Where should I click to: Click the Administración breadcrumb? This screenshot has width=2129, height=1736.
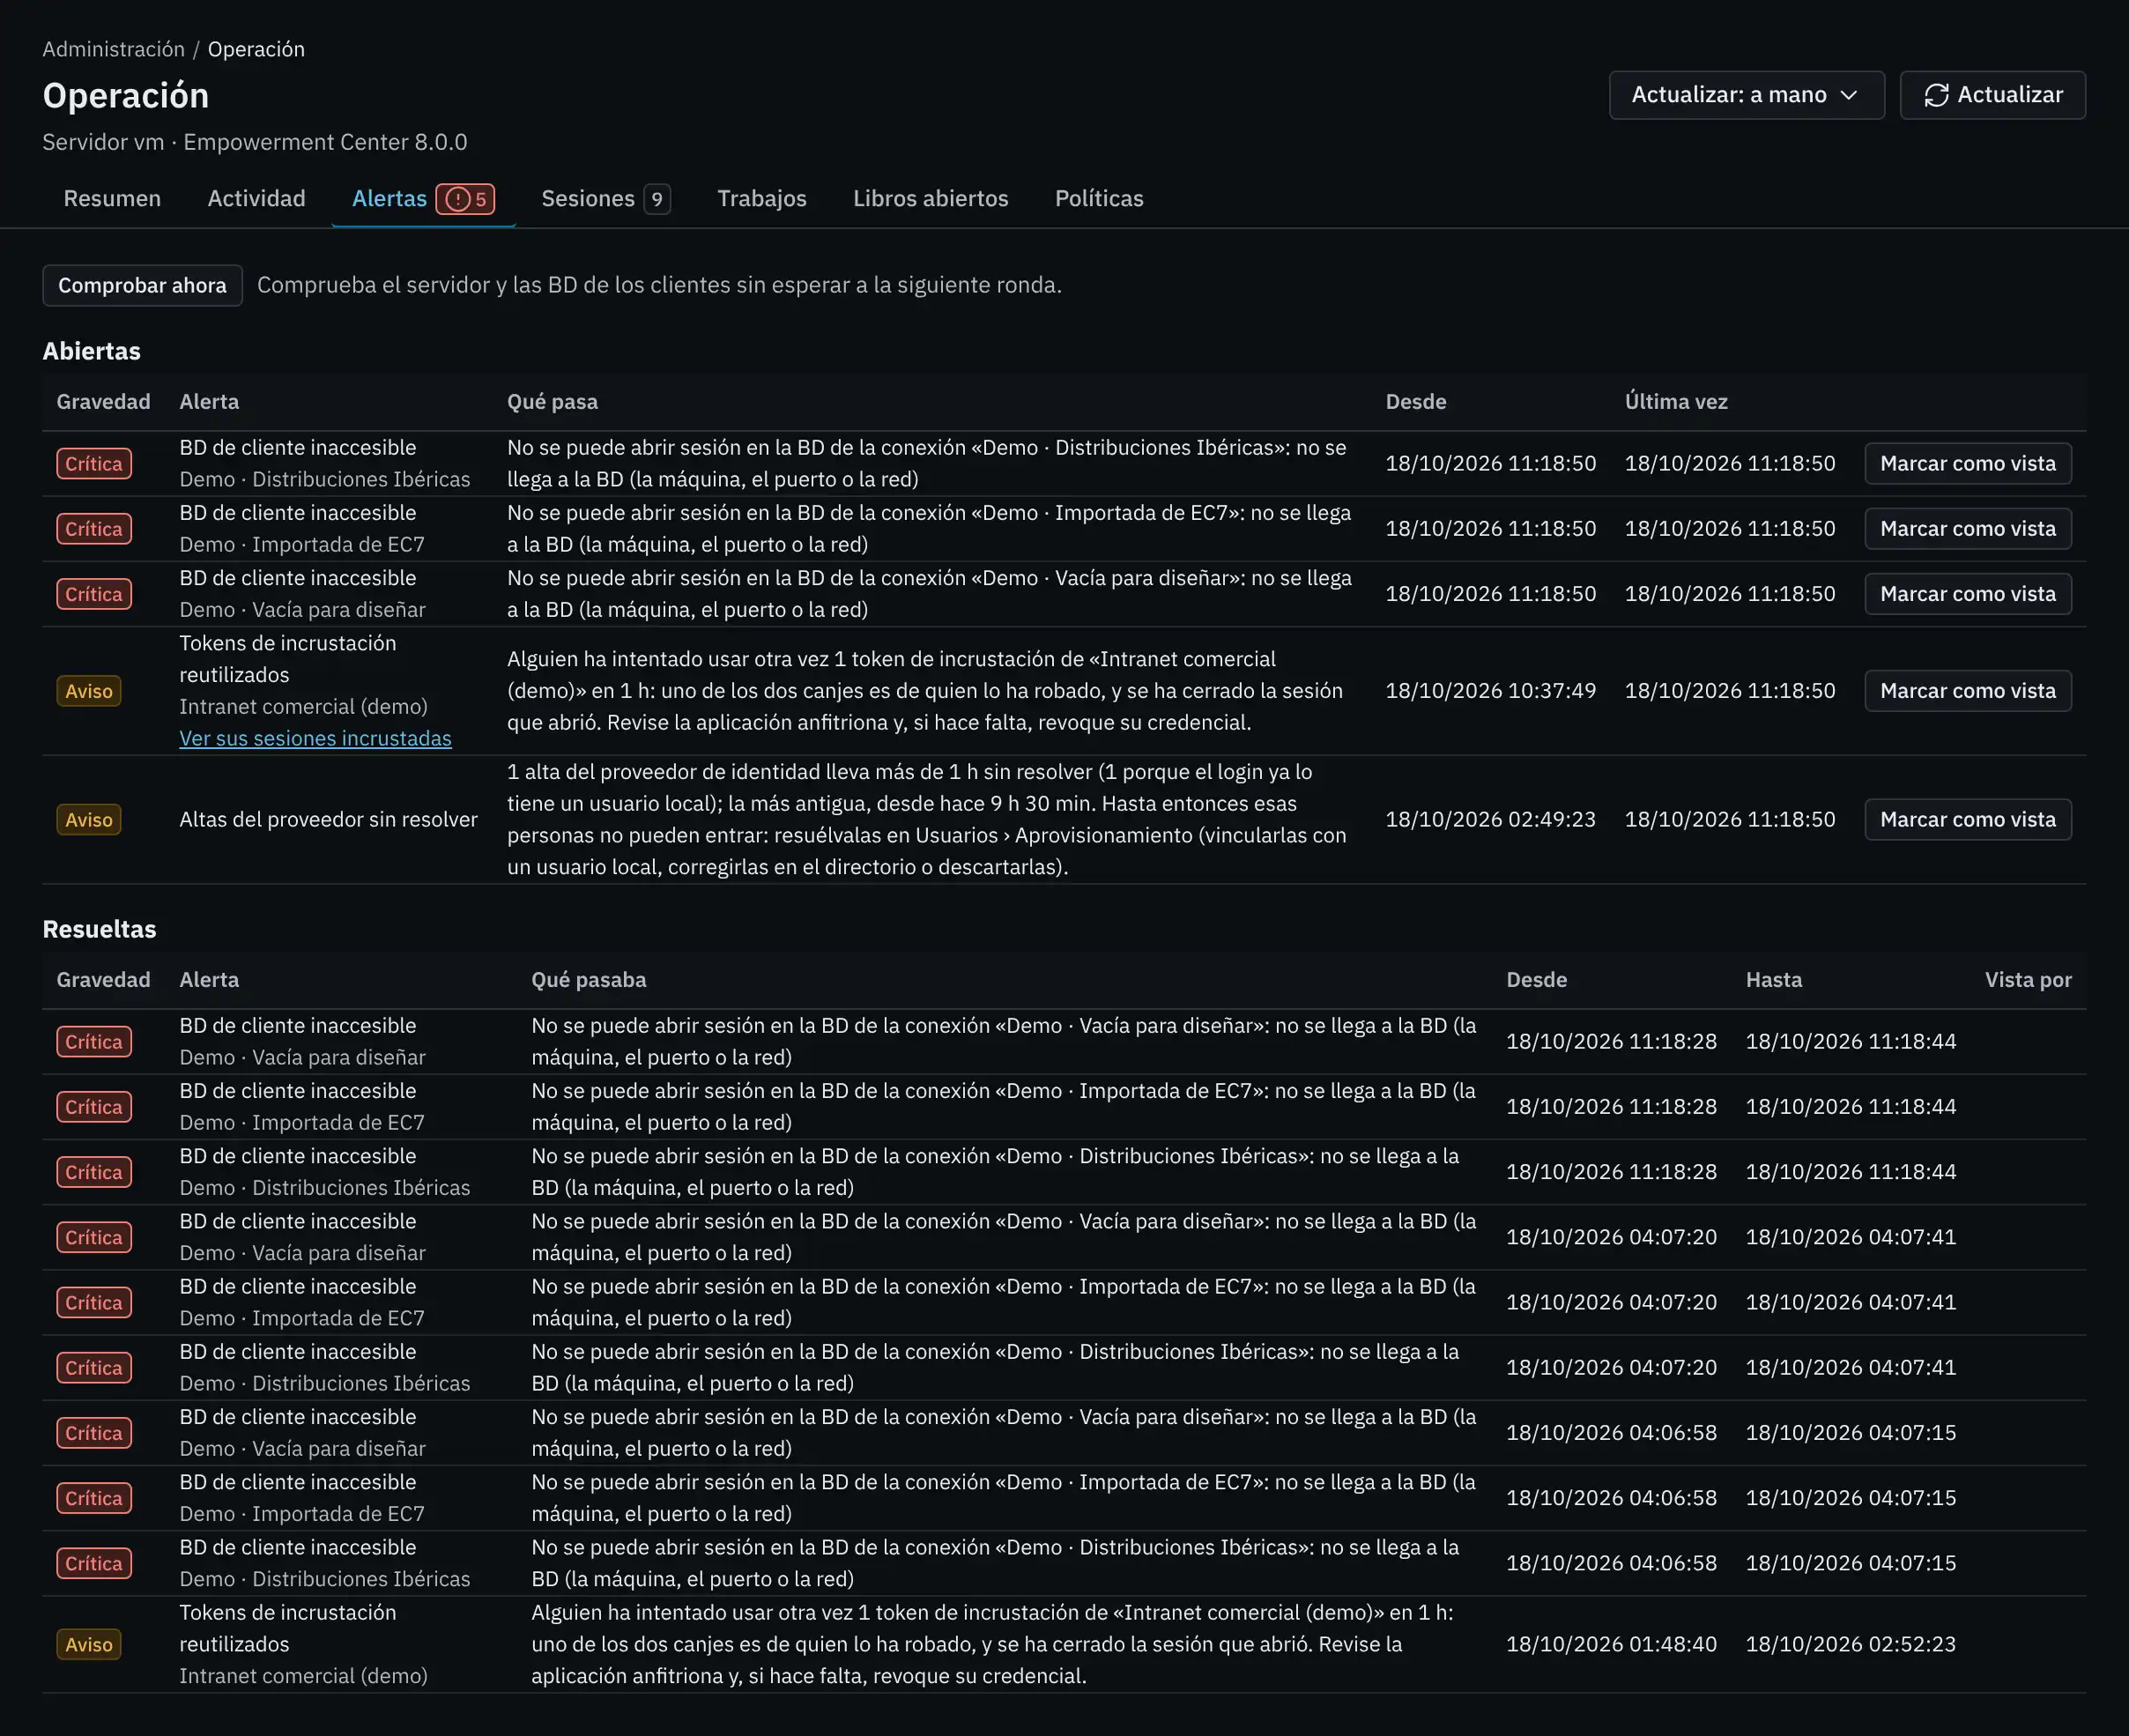[x=113, y=49]
